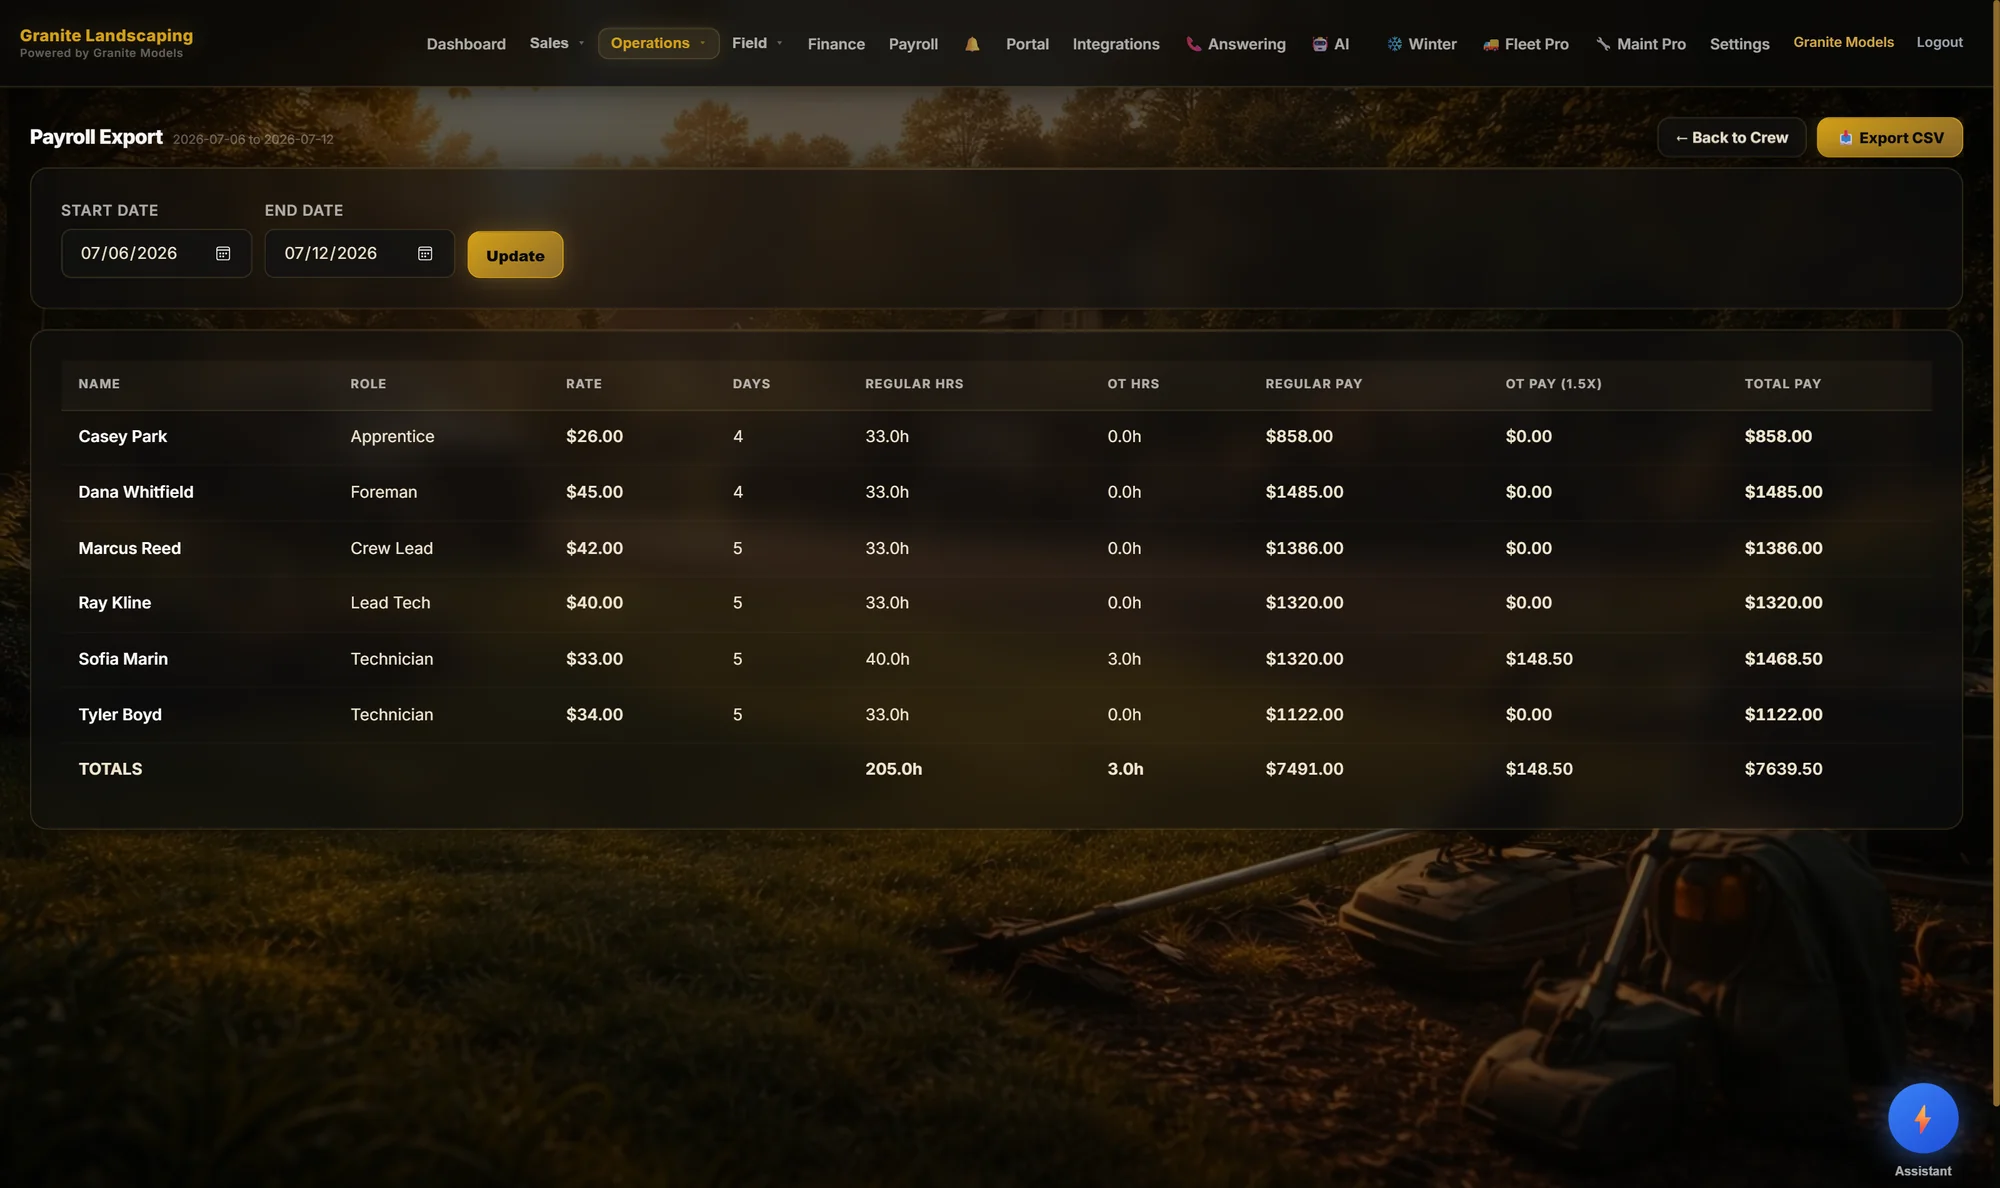Click the 205.0h total regular hours

coord(893,769)
